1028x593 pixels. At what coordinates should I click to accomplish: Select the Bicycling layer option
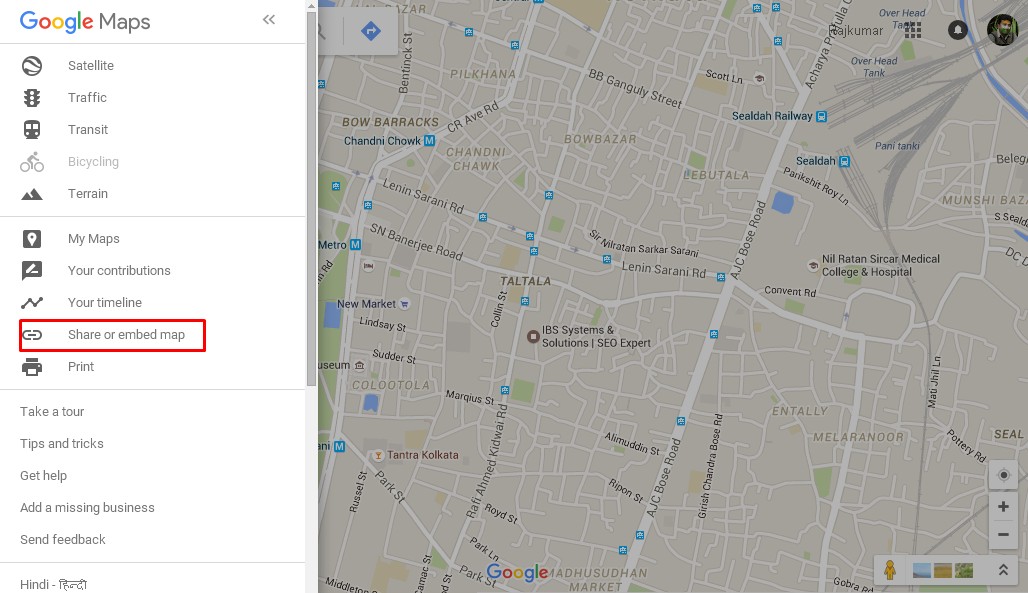[x=93, y=161]
